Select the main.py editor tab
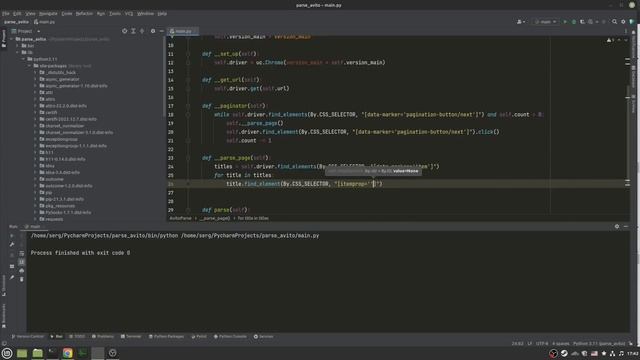The width and height of the screenshot is (640, 360). [x=182, y=31]
